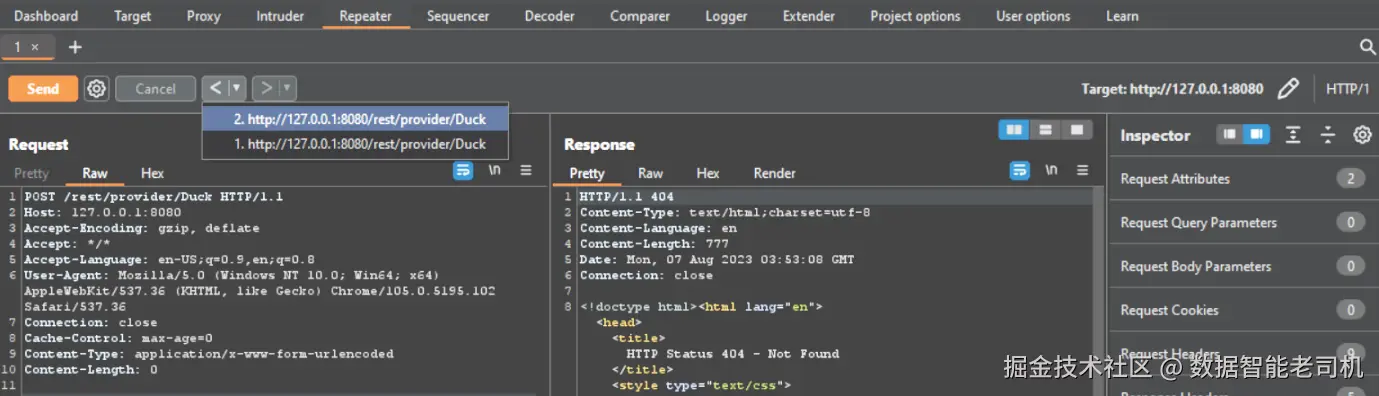Search within Repeater using magnifier icon
The width and height of the screenshot is (1379, 396).
click(x=1368, y=47)
